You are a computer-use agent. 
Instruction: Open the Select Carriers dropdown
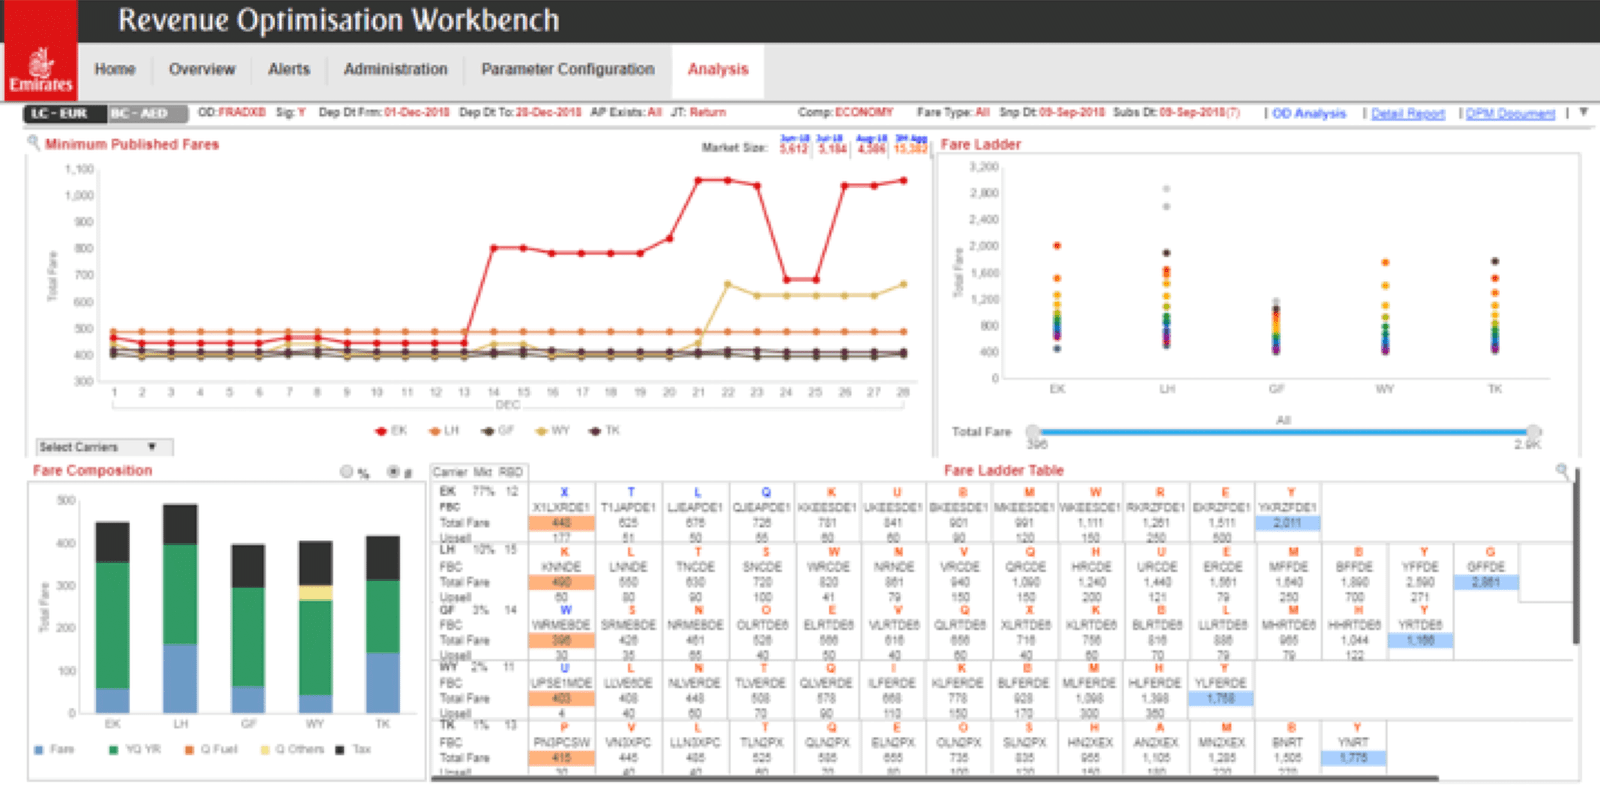click(104, 447)
